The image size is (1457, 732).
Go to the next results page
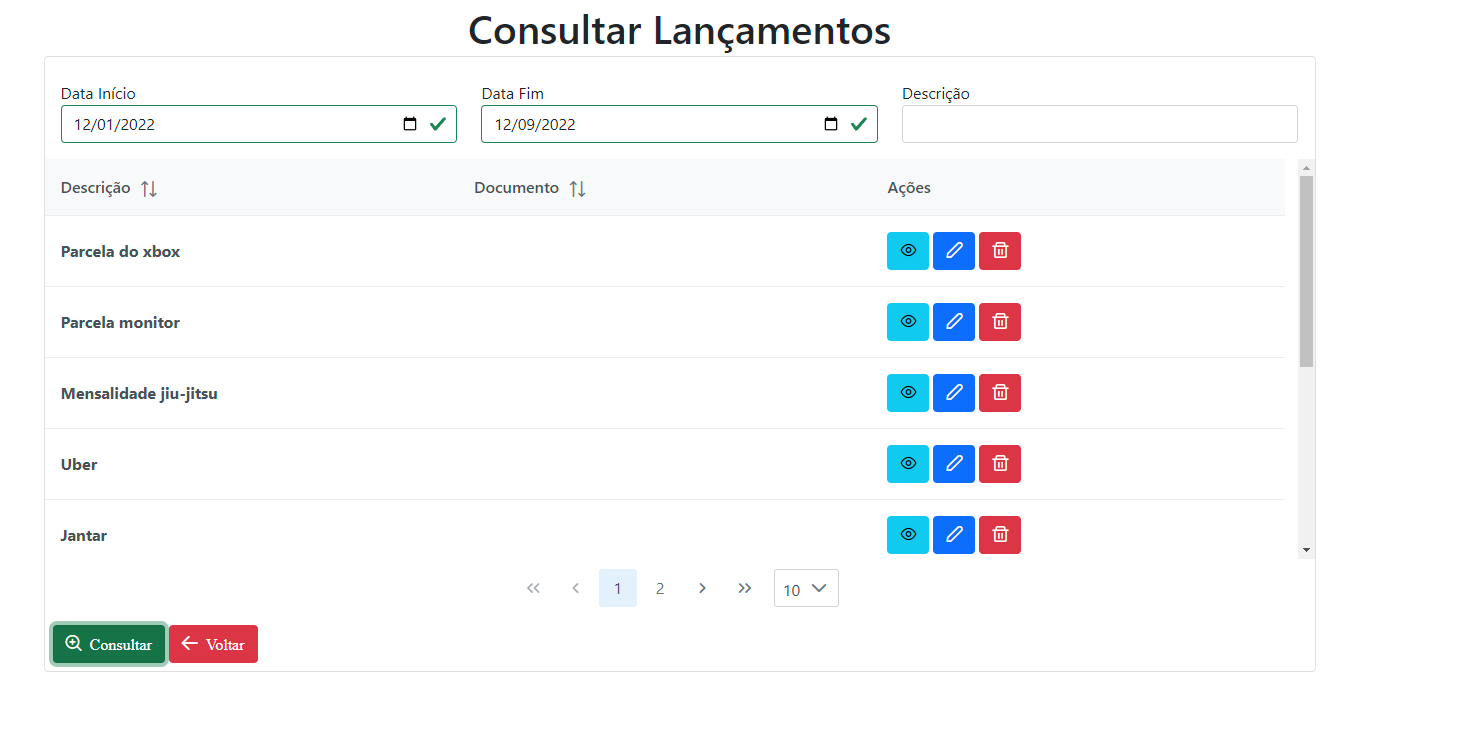(x=702, y=588)
